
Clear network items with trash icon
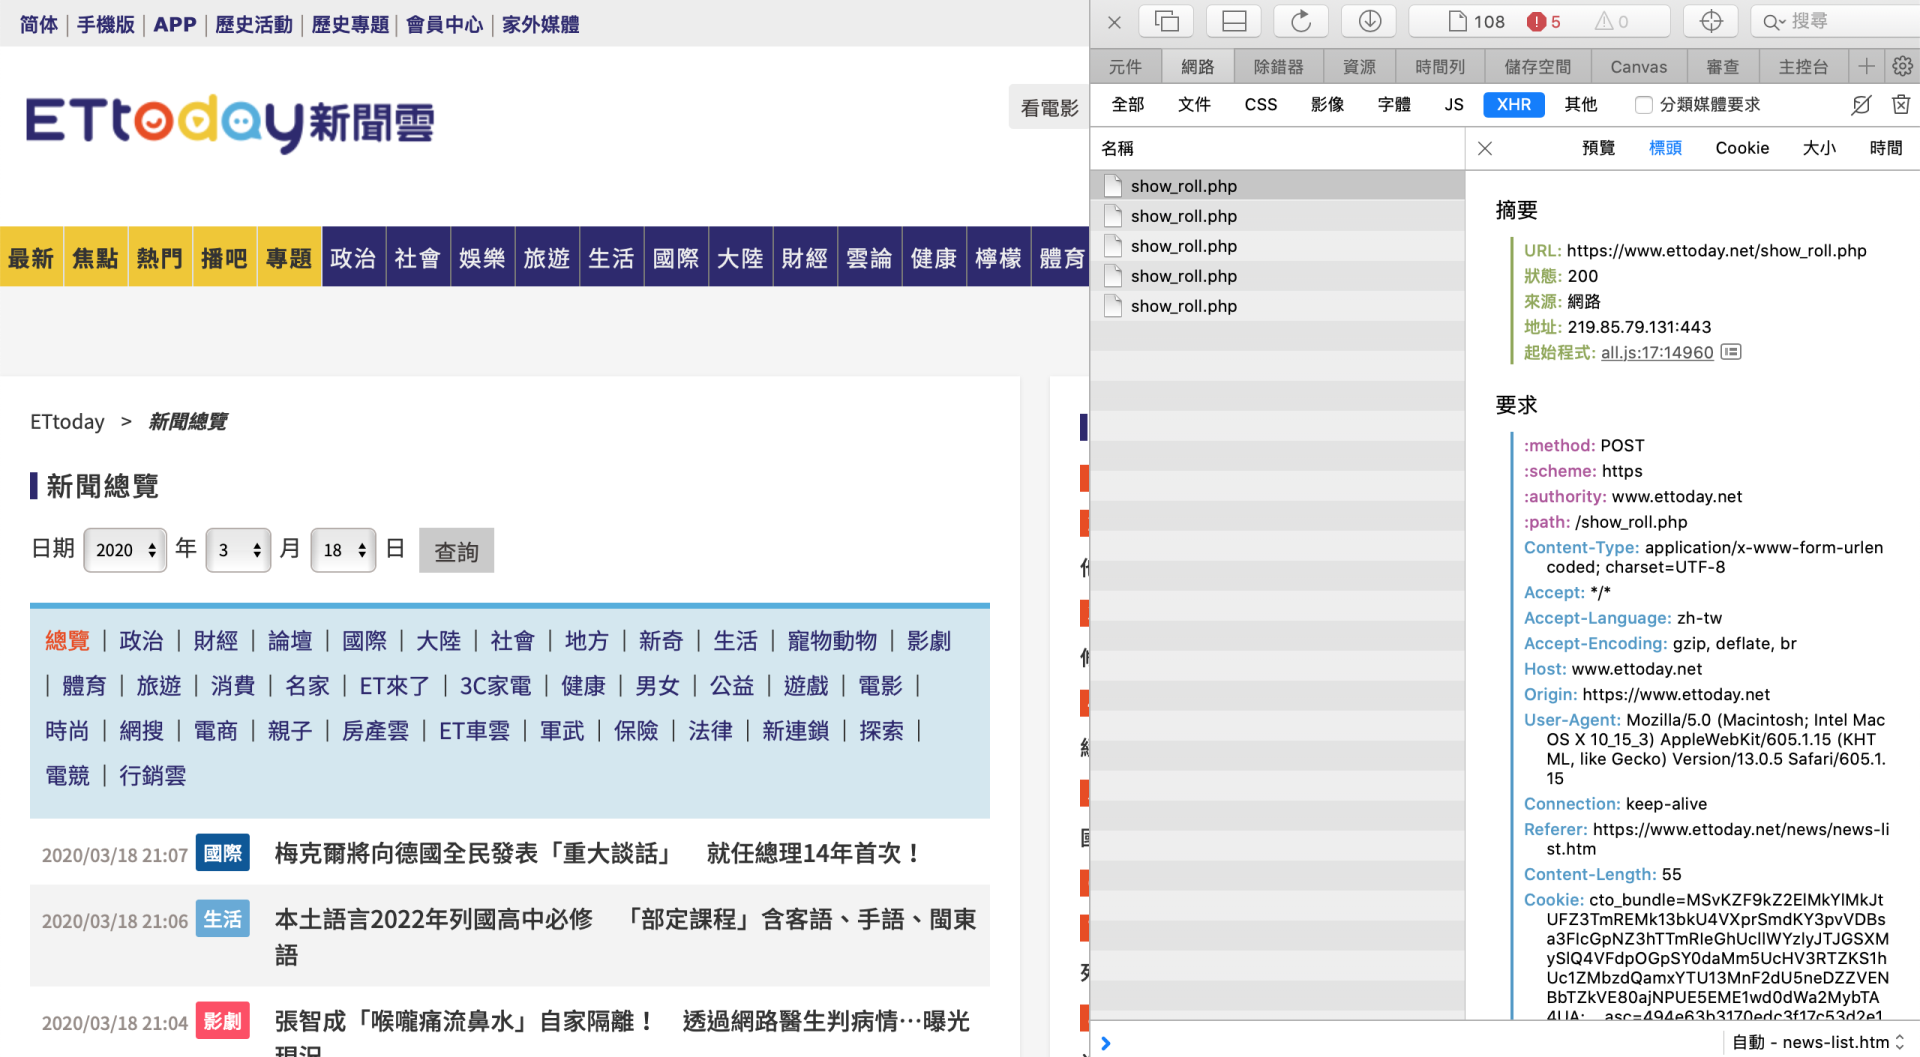(x=1901, y=105)
